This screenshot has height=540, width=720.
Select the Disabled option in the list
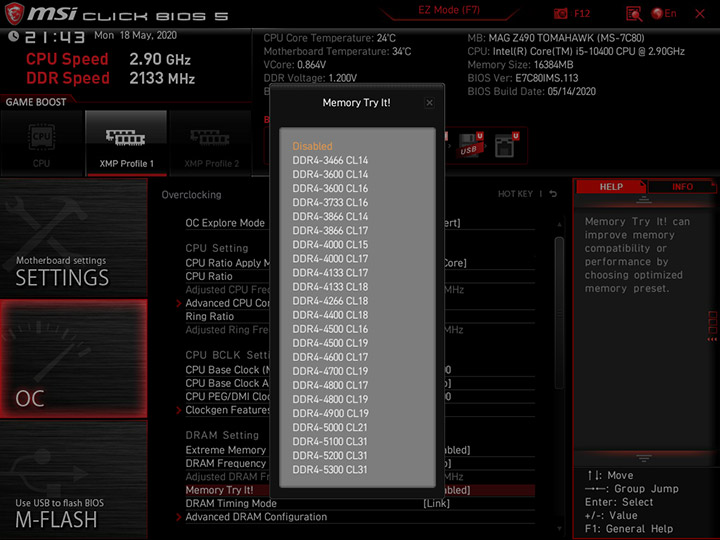[312, 146]
